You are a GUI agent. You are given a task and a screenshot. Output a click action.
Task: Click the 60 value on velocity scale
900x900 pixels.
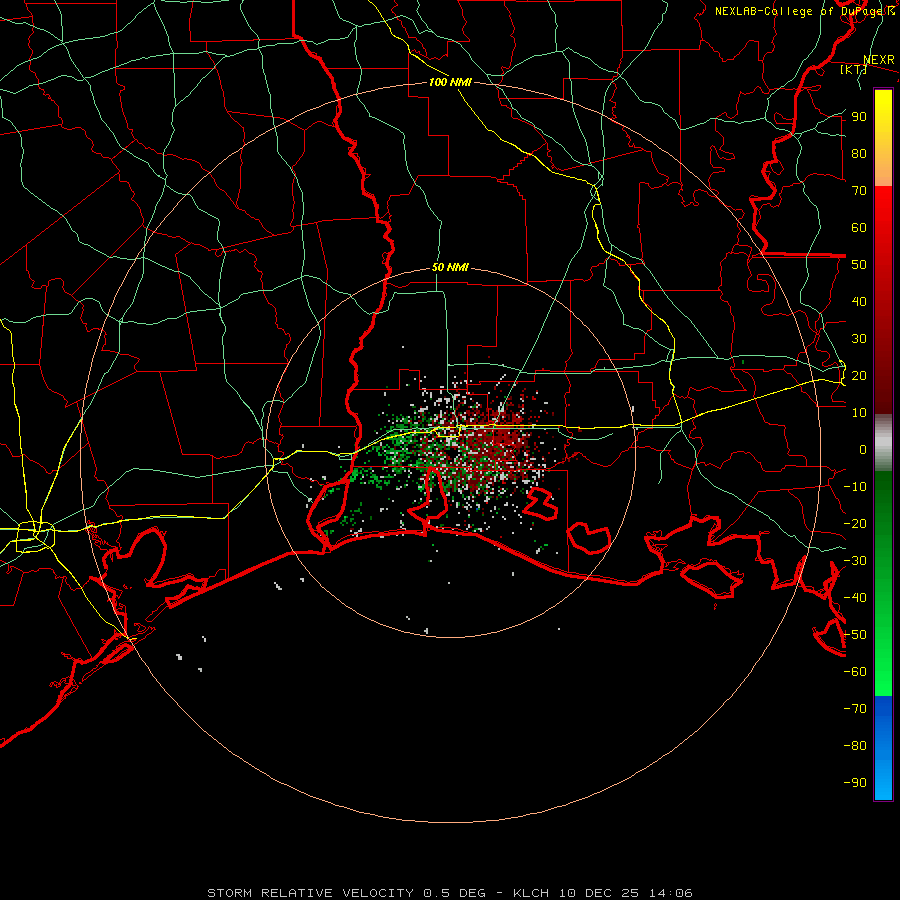coord(859,227)
